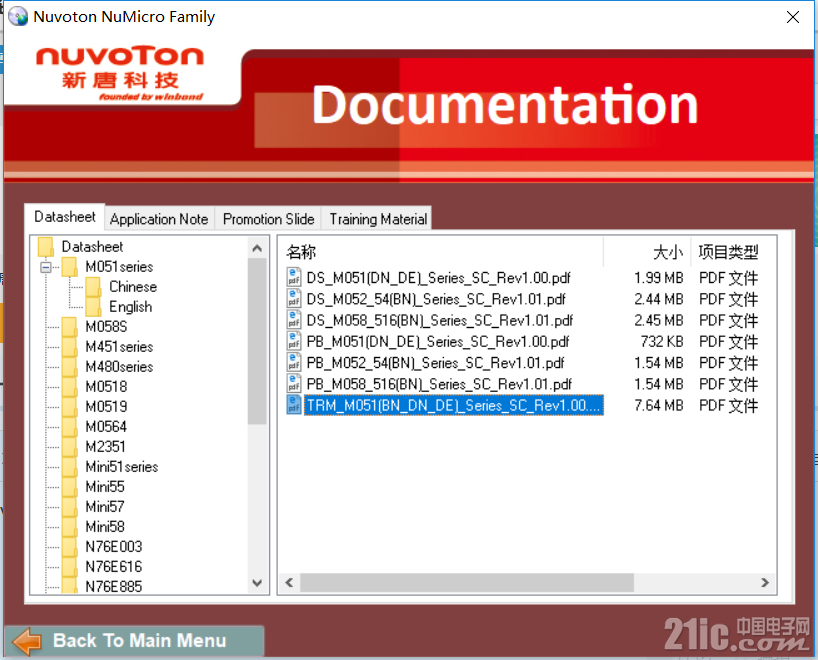Open the Application Note tab
The image size is (818, 660).
pos(159,219)
